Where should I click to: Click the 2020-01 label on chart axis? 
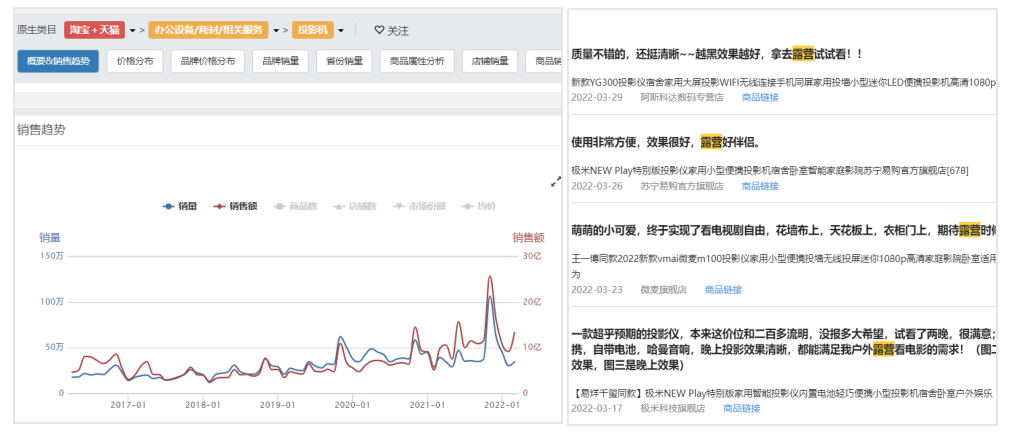point(353,405)
